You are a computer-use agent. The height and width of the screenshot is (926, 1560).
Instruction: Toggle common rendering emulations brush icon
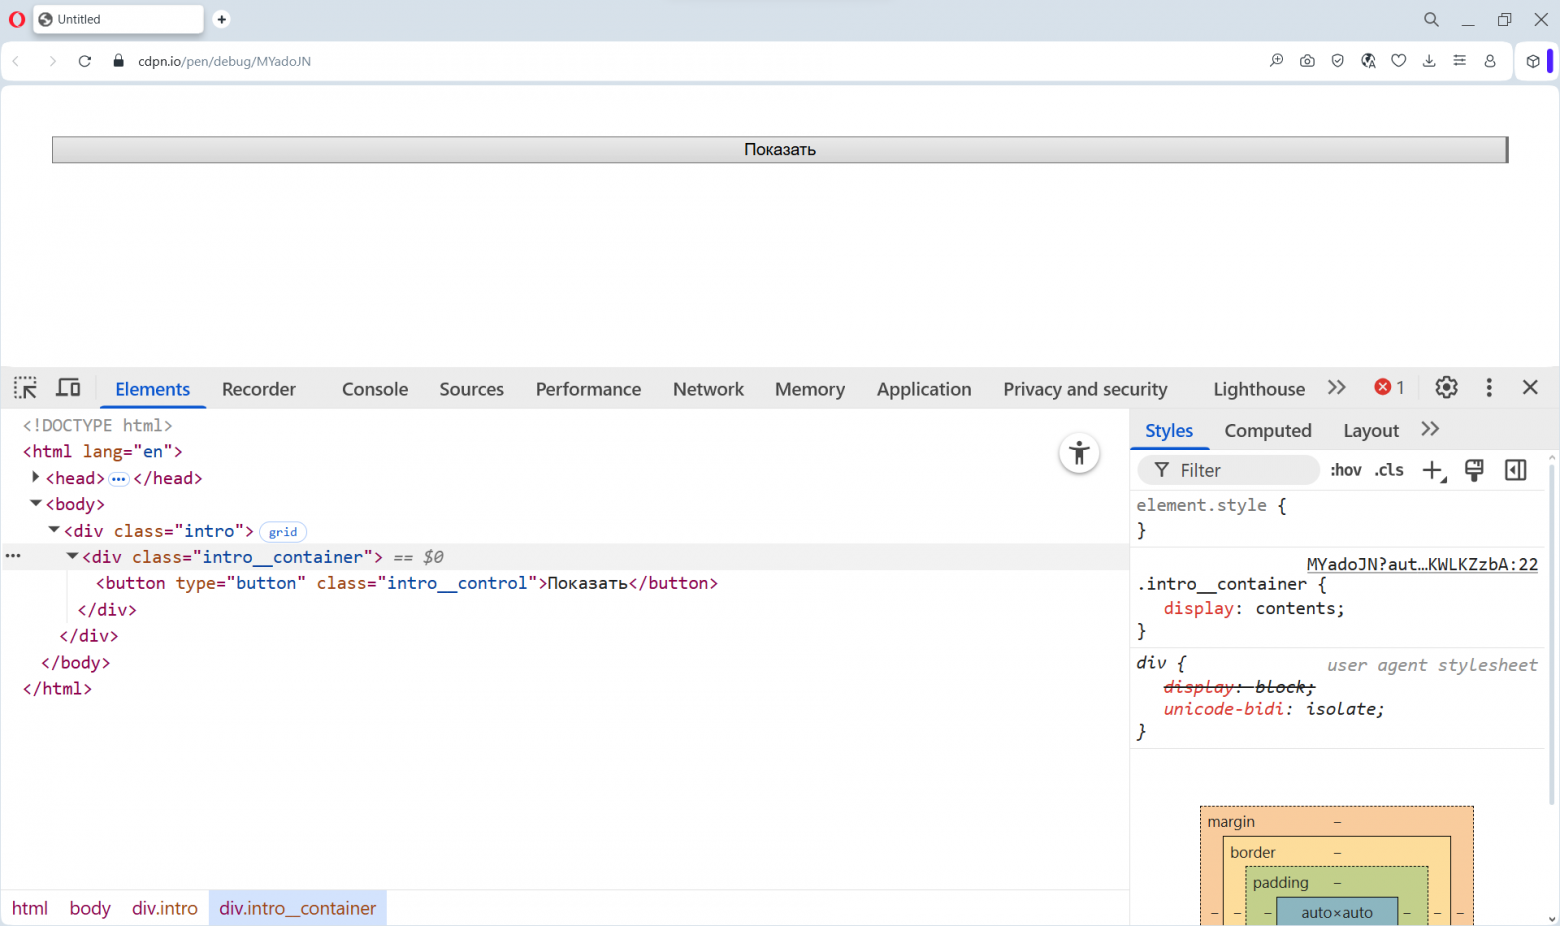1474,470
